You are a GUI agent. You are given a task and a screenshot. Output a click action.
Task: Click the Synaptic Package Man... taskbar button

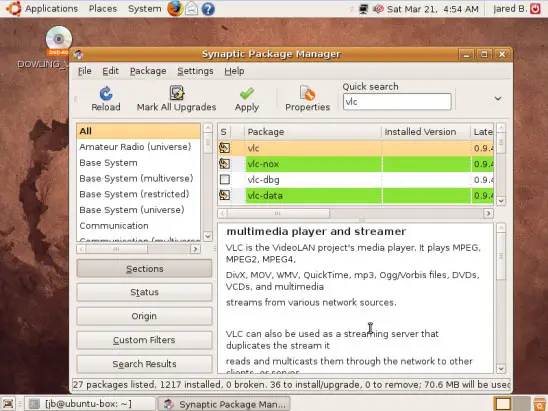224,404
